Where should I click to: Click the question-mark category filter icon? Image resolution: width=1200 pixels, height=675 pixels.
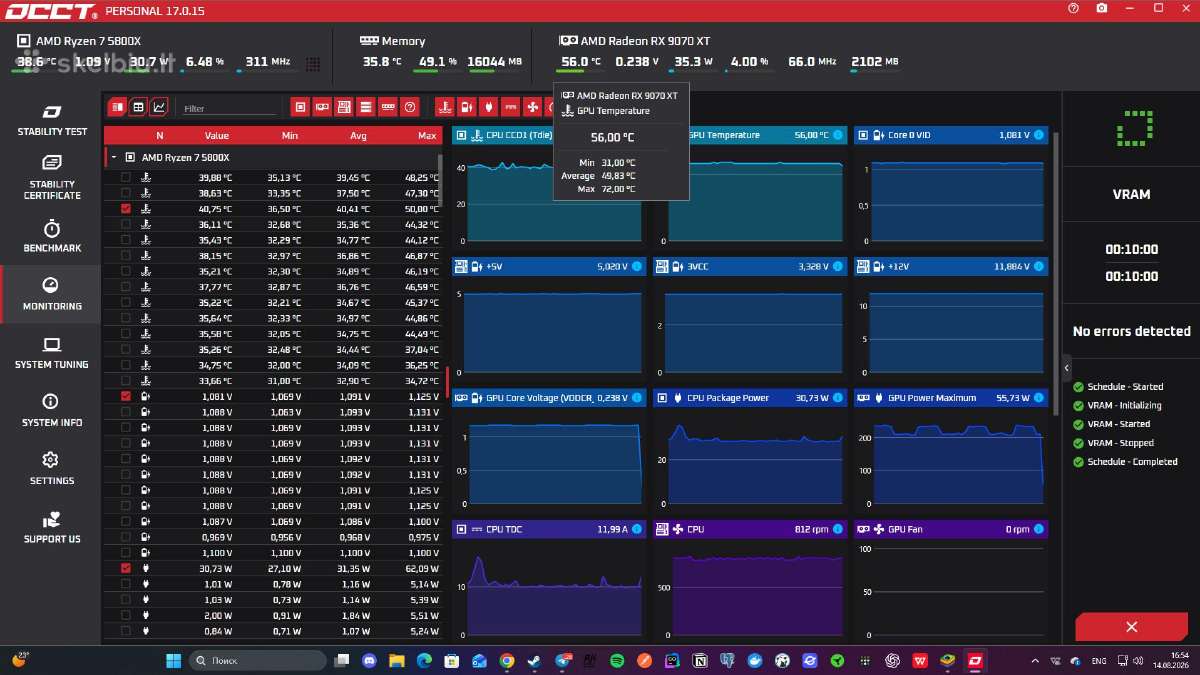tap(409, 107)
